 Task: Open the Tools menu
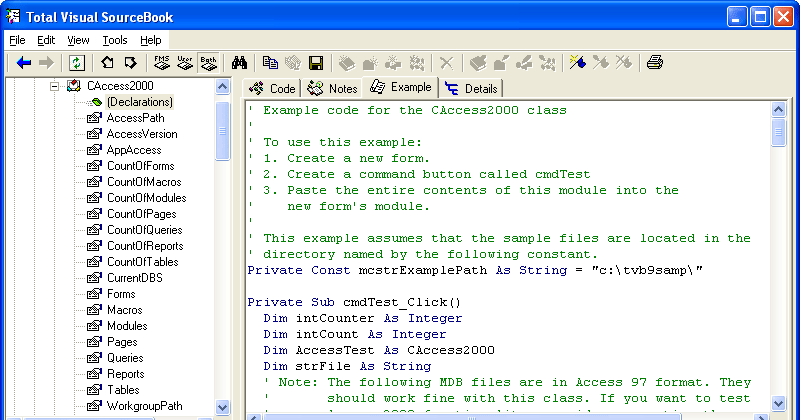(115, 40)
